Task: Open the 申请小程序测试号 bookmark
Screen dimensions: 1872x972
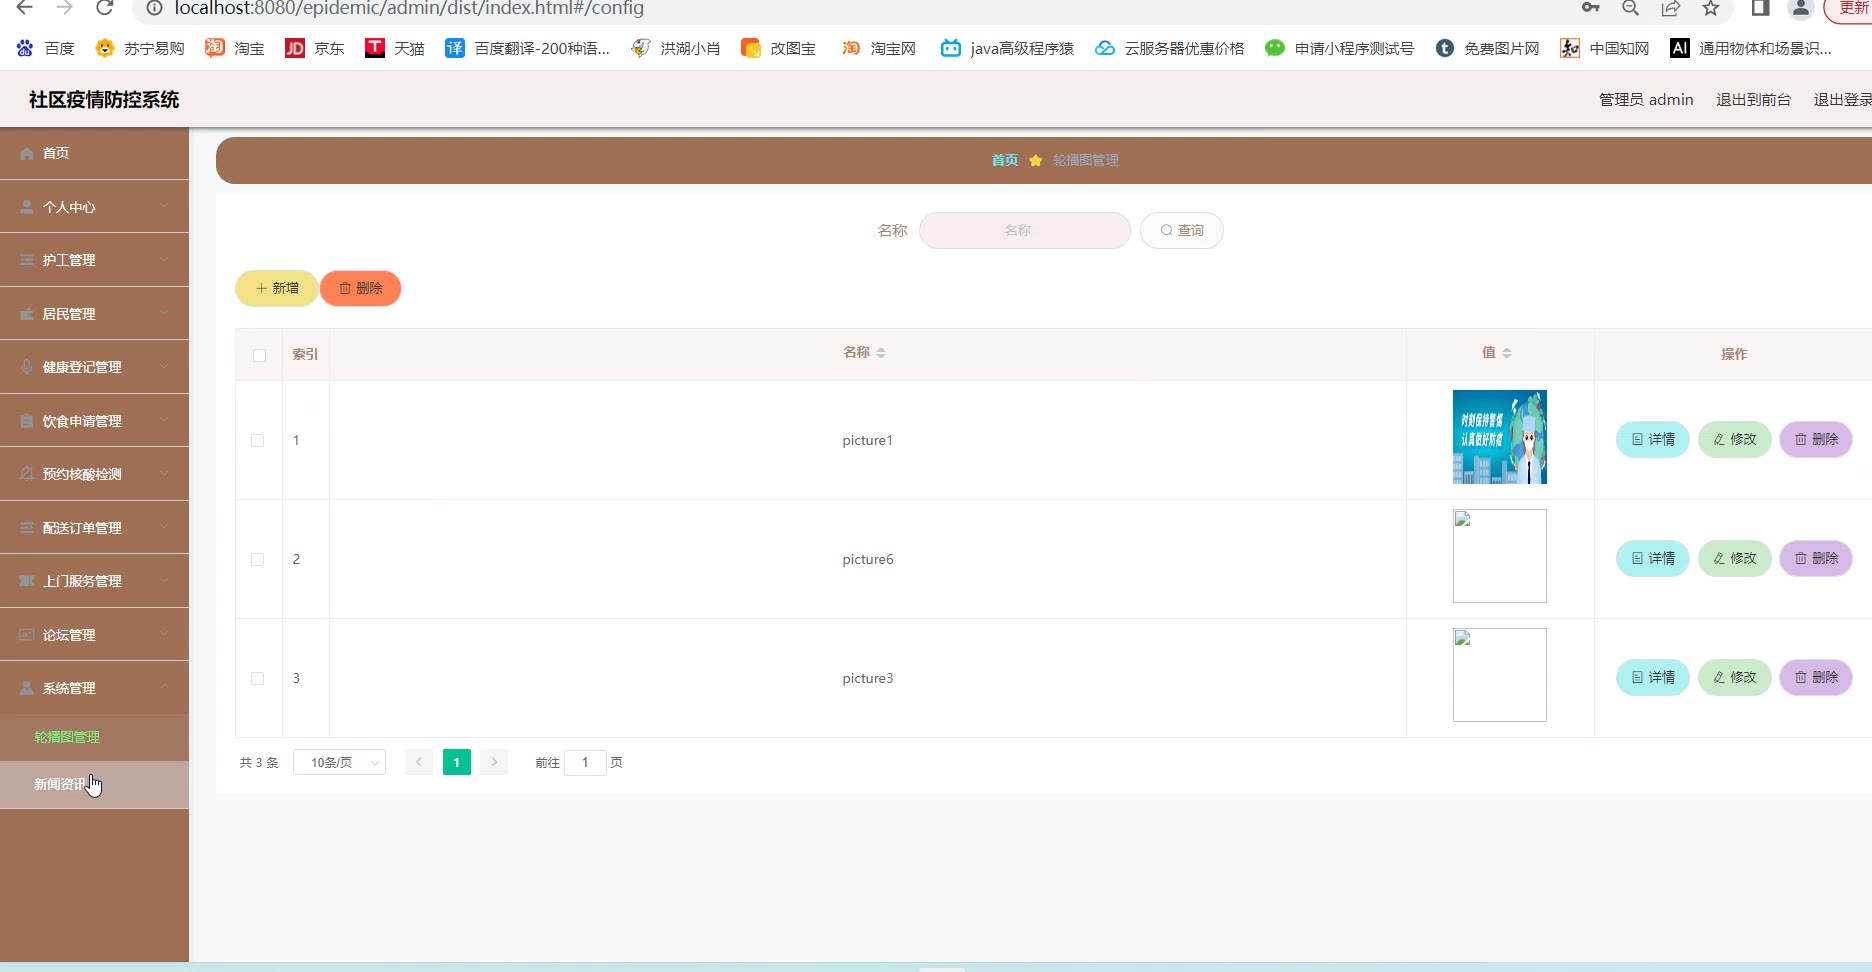Action: [1339, 48]
